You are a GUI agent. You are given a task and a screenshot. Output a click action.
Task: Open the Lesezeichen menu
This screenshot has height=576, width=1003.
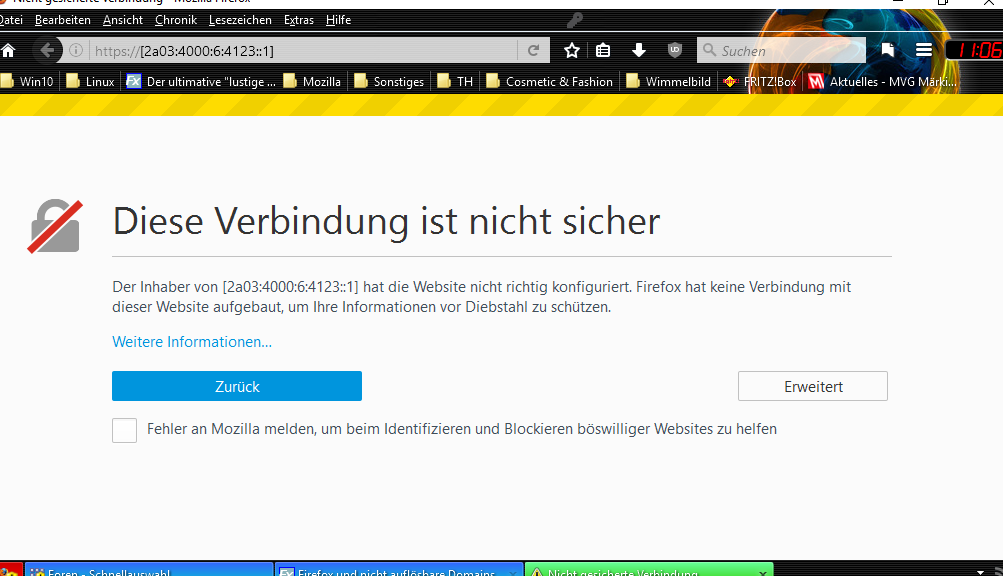tap(240, 20)
